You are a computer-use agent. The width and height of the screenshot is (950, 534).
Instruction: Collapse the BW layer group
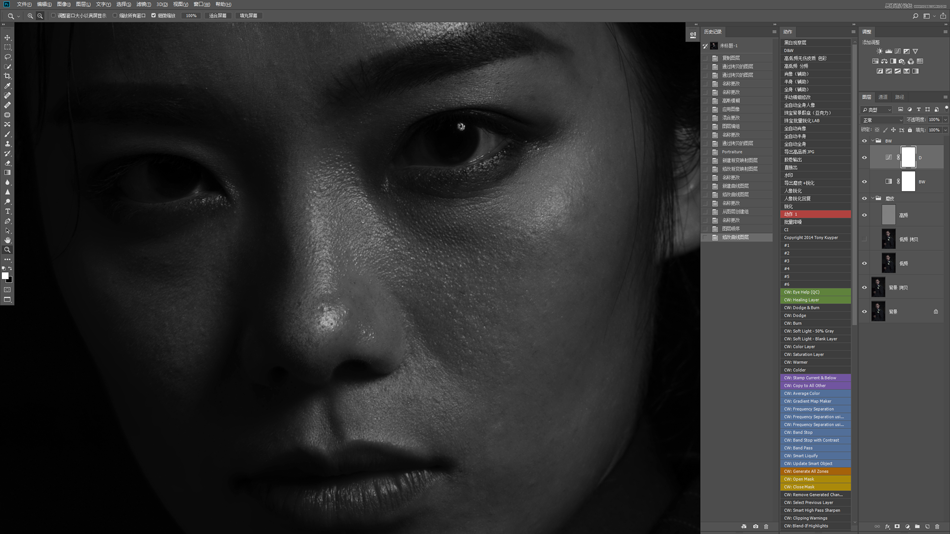tap(872, 141)
